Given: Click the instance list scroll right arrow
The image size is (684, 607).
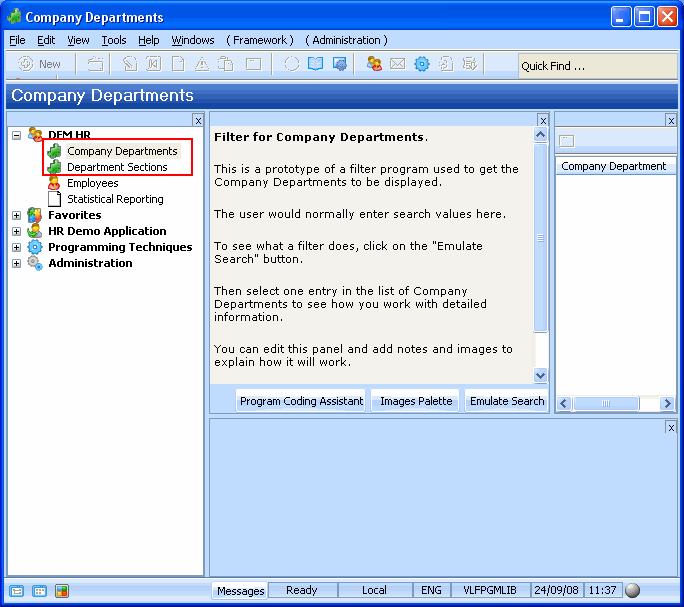Looking at the screenshot, I should (x=667, y=403).
